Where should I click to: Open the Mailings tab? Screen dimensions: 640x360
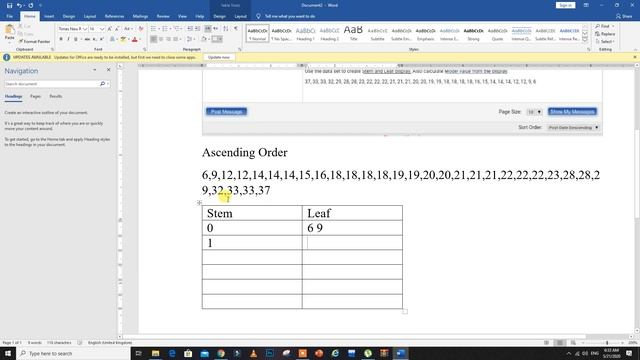pyautogui.click(x=140, y=16)
